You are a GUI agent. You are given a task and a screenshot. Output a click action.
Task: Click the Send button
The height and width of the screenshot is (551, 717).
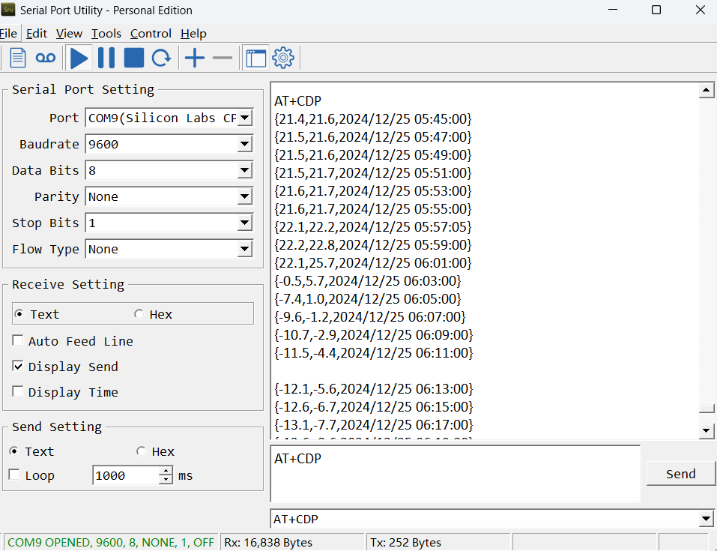coord(680,473)
